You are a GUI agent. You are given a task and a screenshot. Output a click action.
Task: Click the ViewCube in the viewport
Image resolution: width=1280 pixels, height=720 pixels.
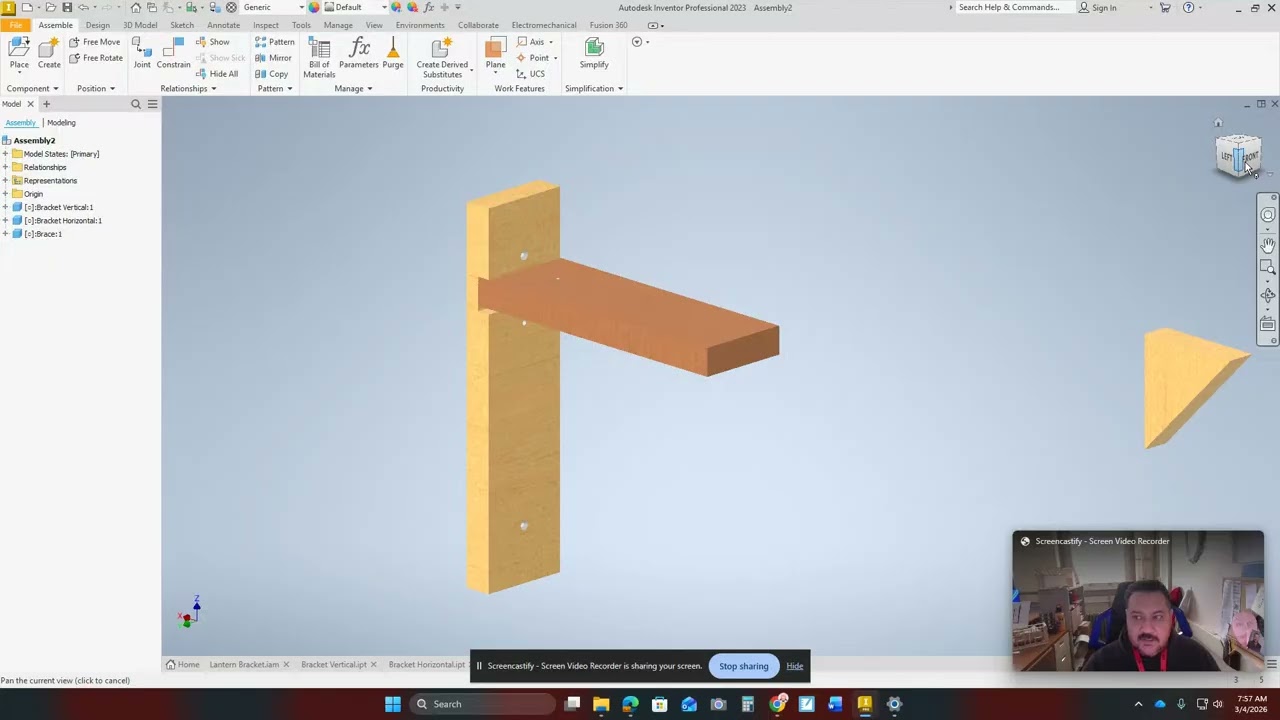click(x=1238, y=157)
